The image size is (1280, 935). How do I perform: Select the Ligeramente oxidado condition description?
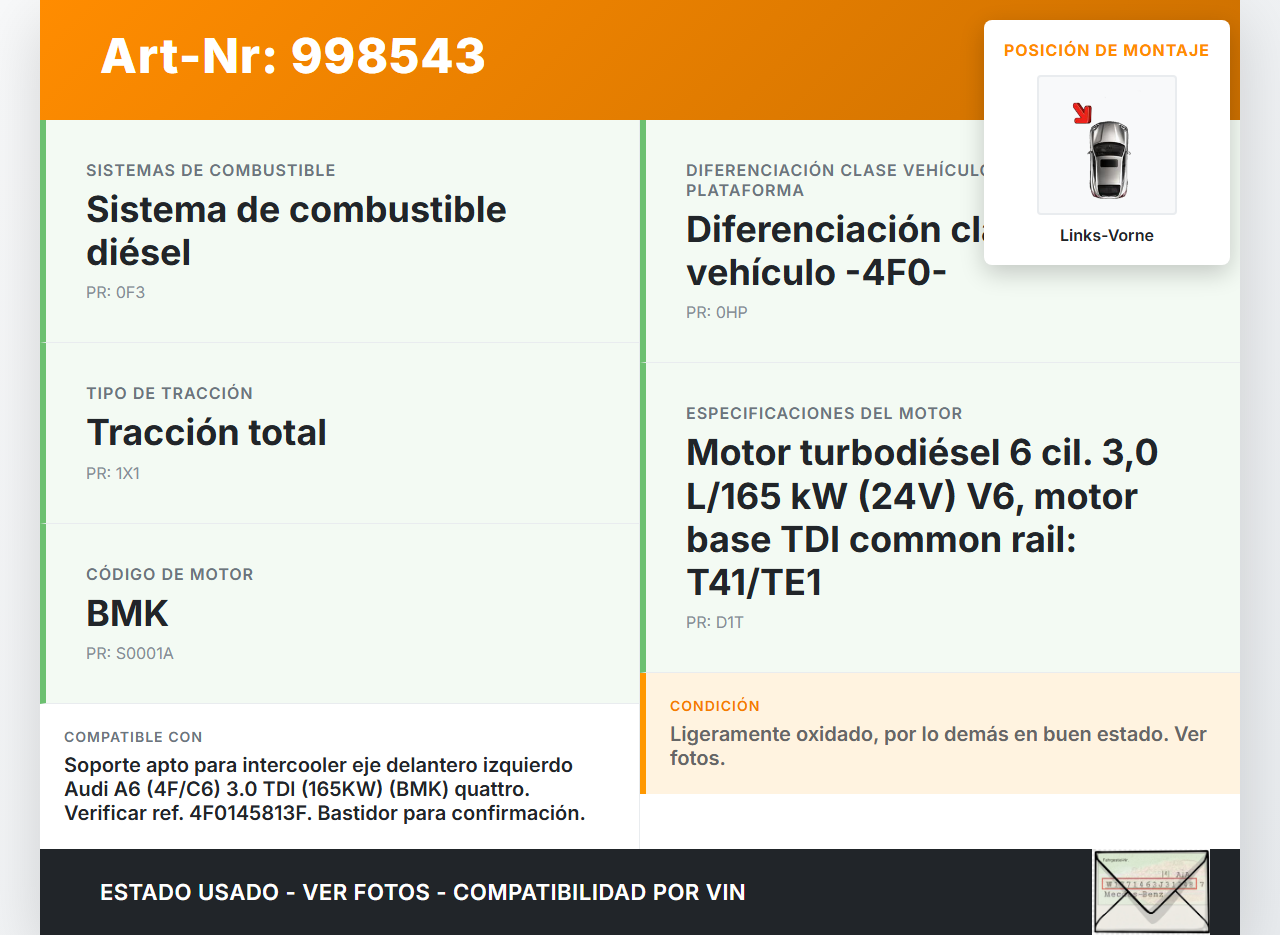(937, 746)
